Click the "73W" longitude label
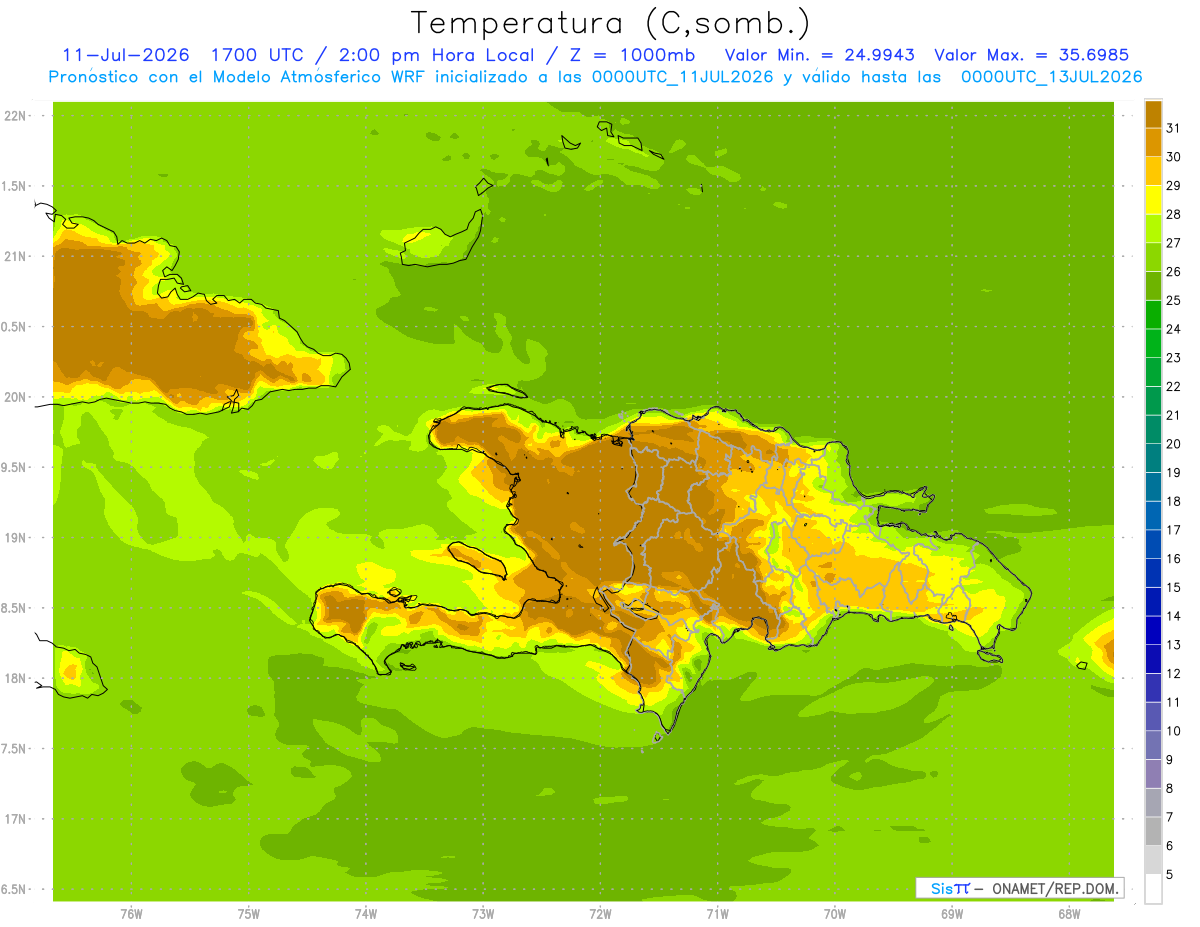This screenshot has height=927, width=1200. tap(483, 914)
